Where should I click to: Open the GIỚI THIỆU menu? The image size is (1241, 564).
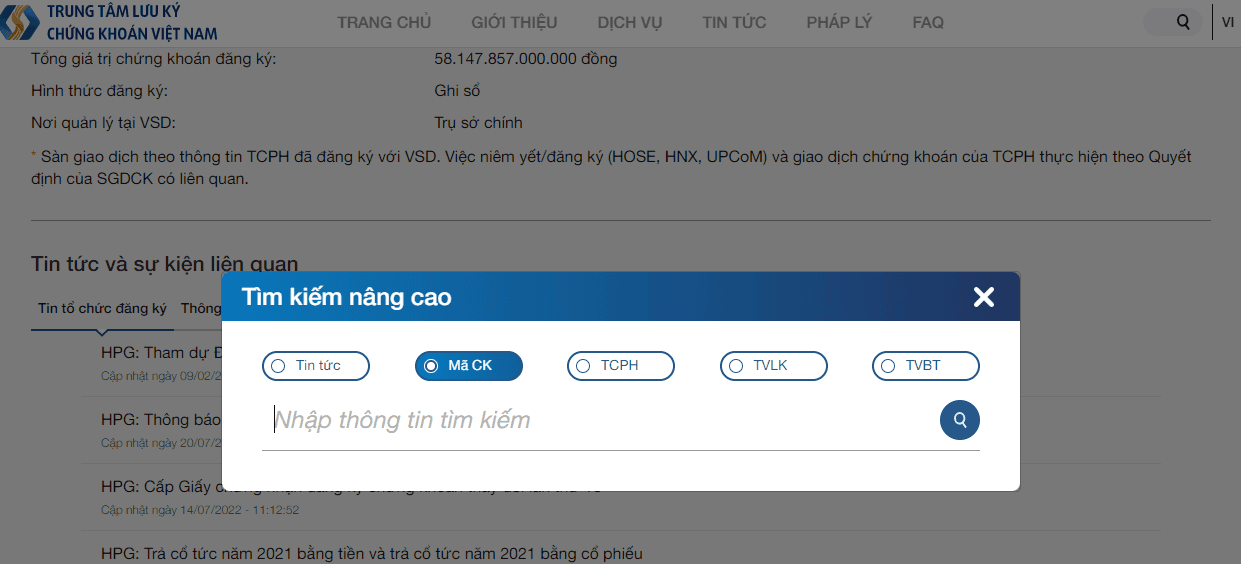514,22
